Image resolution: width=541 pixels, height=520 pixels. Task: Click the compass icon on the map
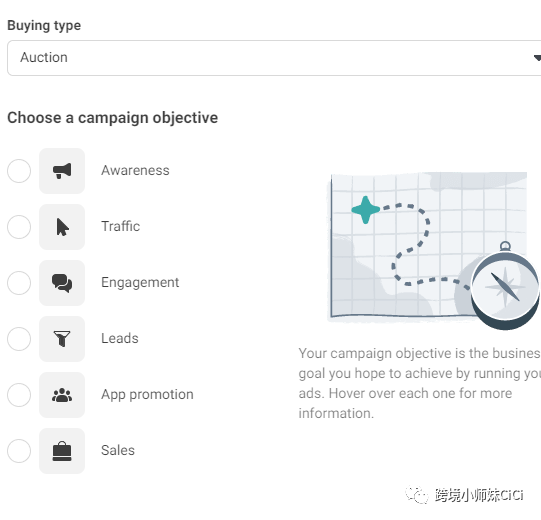(x=505, y=286)
